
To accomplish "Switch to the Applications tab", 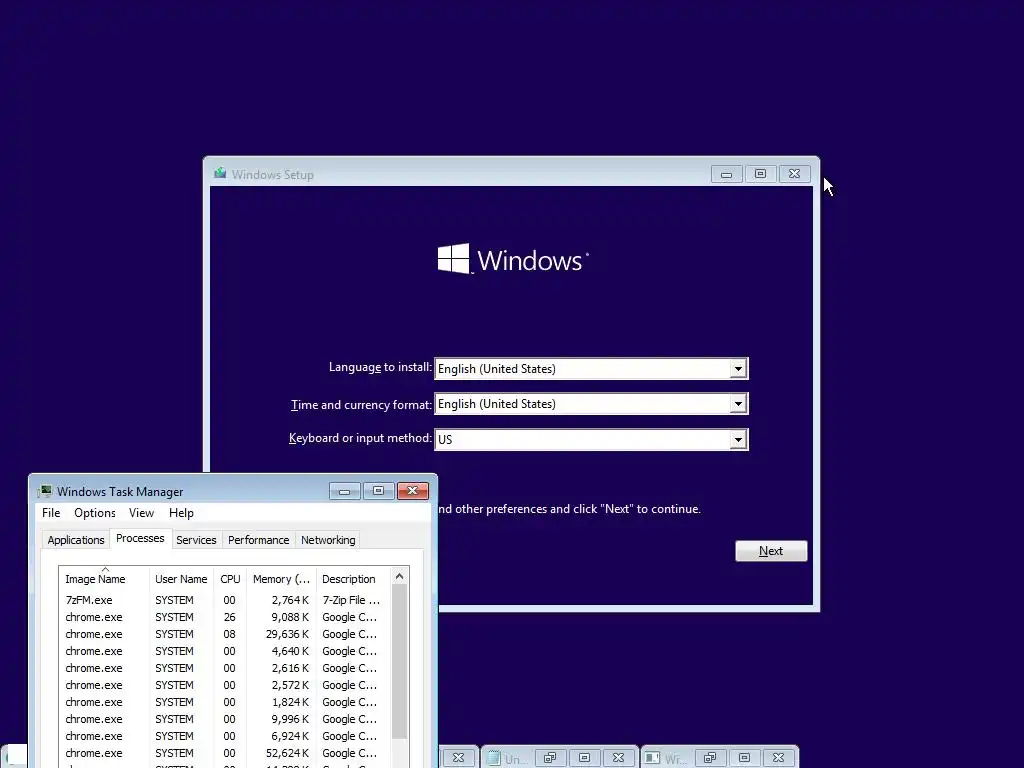I will [76, 540].
